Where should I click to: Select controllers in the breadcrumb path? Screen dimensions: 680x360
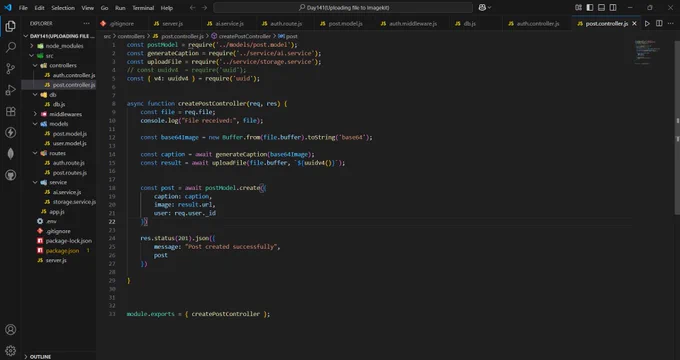point(131,36)
